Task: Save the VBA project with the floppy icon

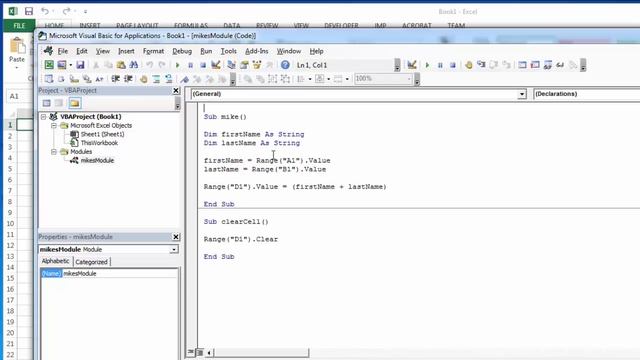Action: tap(80, 65)
